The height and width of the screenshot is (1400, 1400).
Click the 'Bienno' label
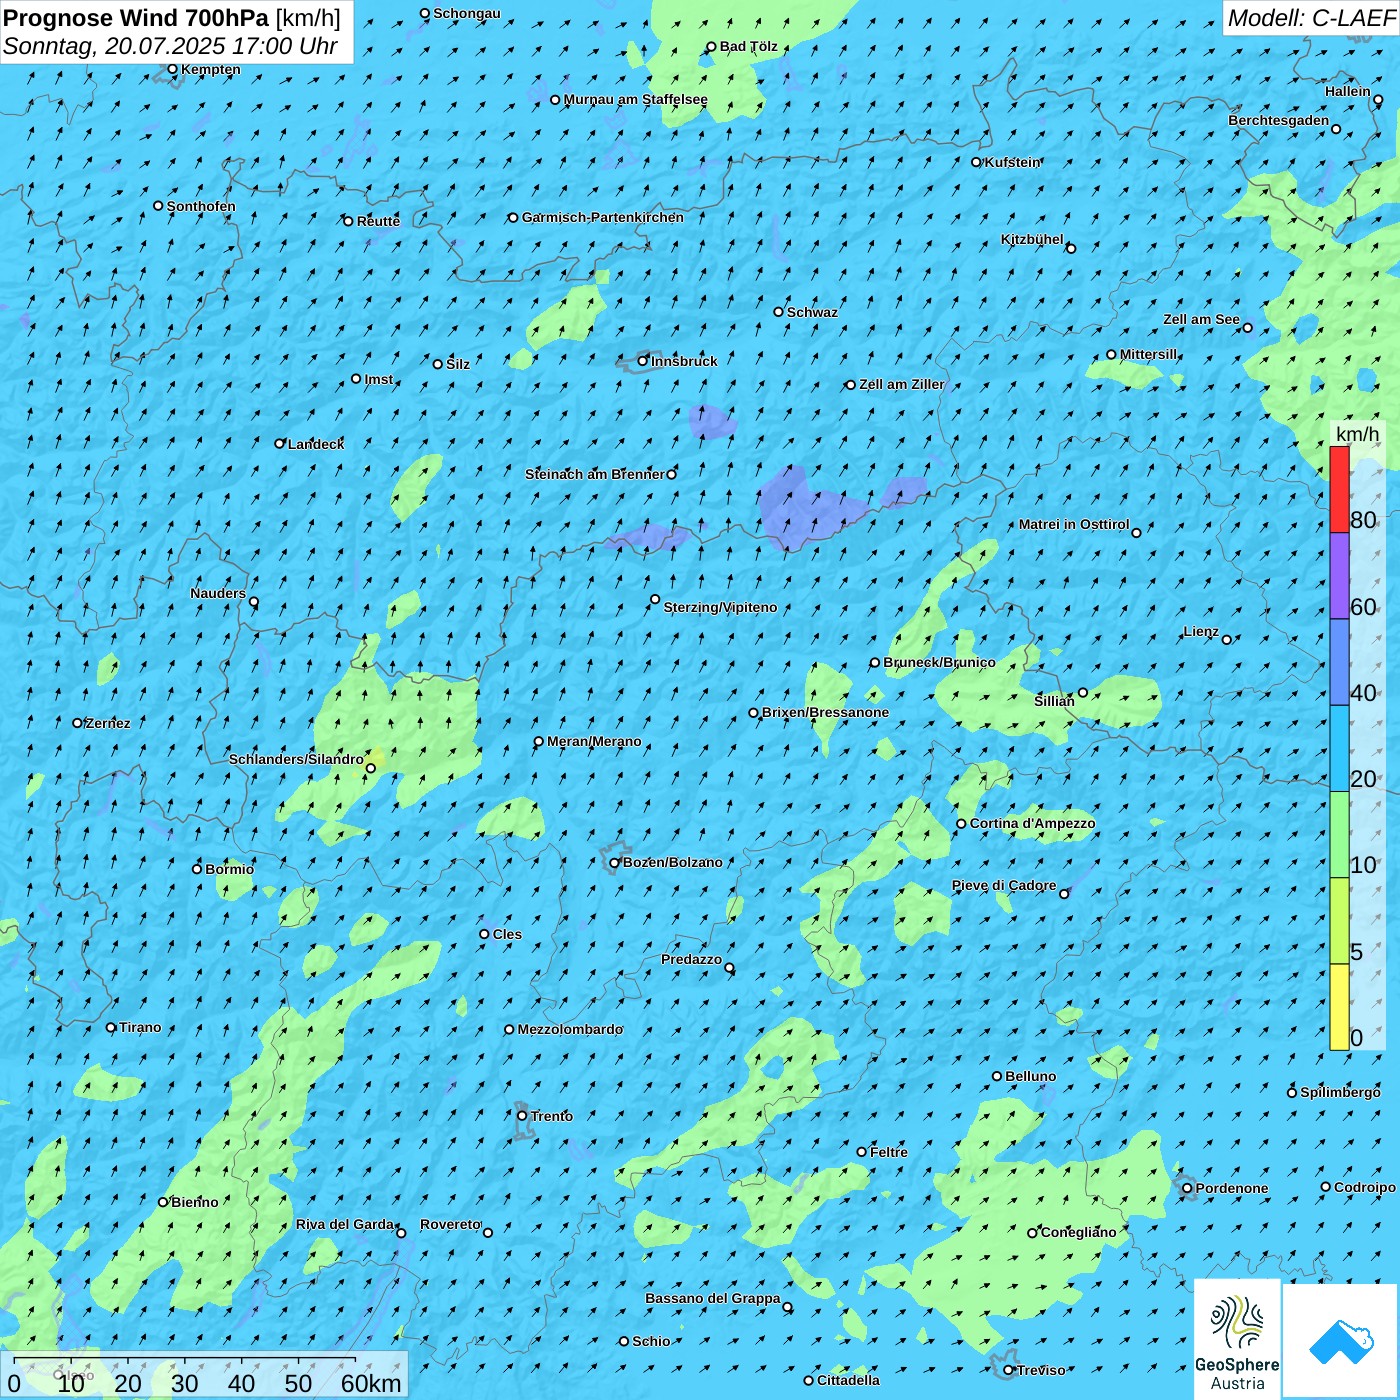[195, 1202]
